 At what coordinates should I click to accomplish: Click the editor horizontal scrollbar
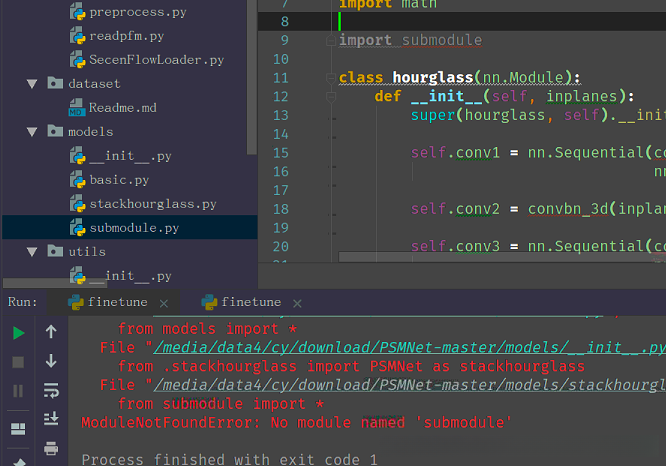click(x=502, y=257)
